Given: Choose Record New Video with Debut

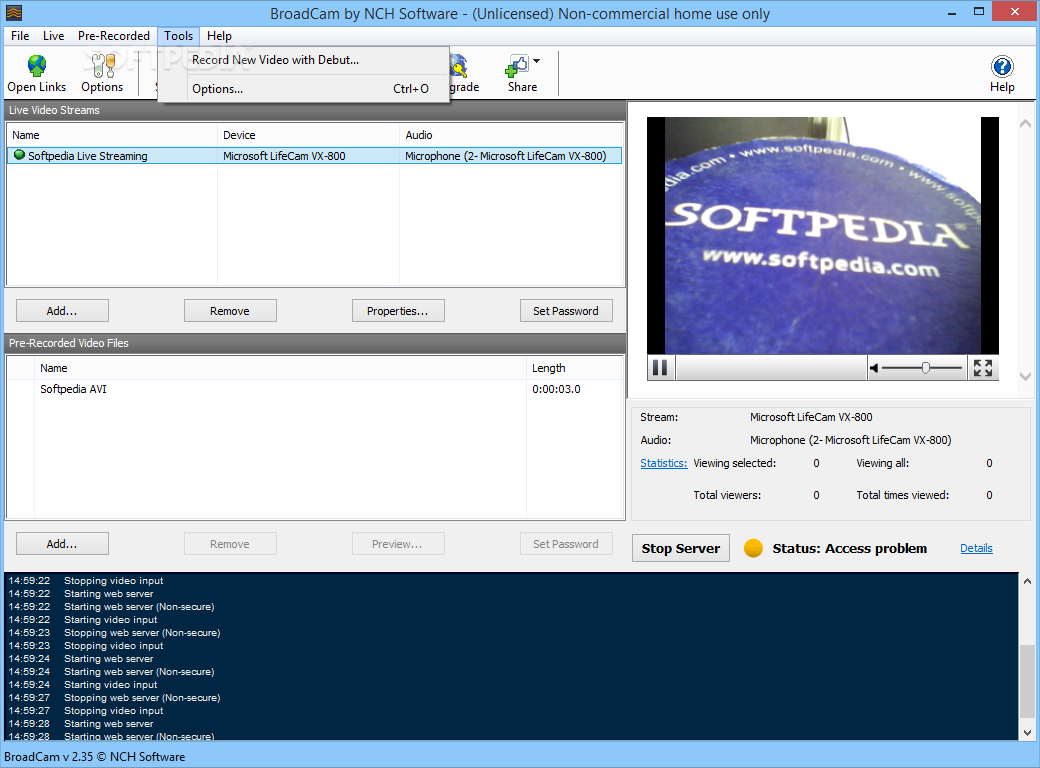Looking at the screenshot, I should coord(304,60).
